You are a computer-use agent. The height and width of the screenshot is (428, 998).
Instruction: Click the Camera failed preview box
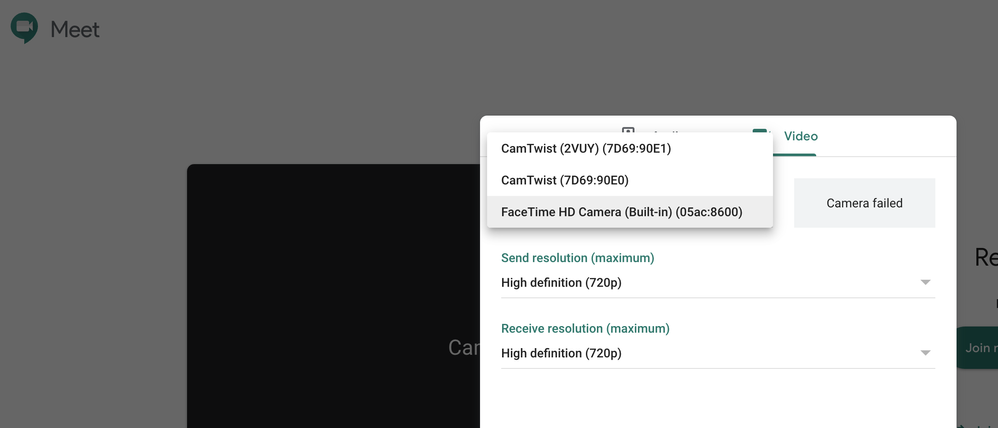click(864, 203)
